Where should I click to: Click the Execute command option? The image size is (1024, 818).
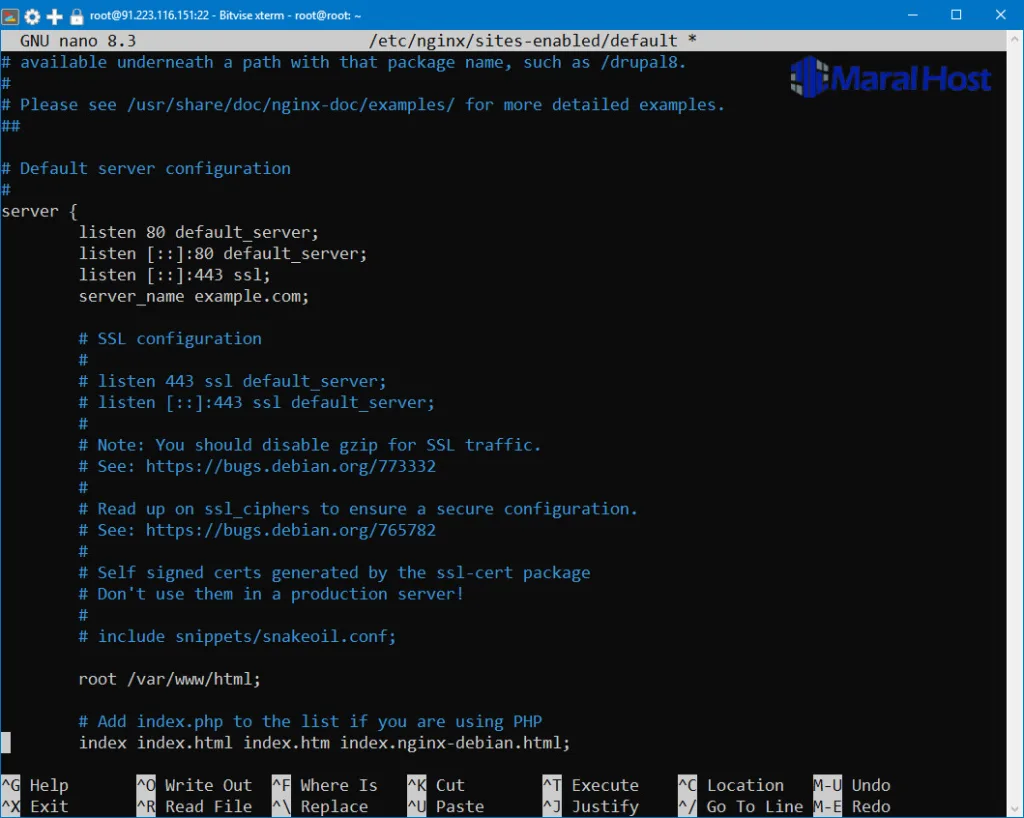pyautogui.click(x=606, y=785)
